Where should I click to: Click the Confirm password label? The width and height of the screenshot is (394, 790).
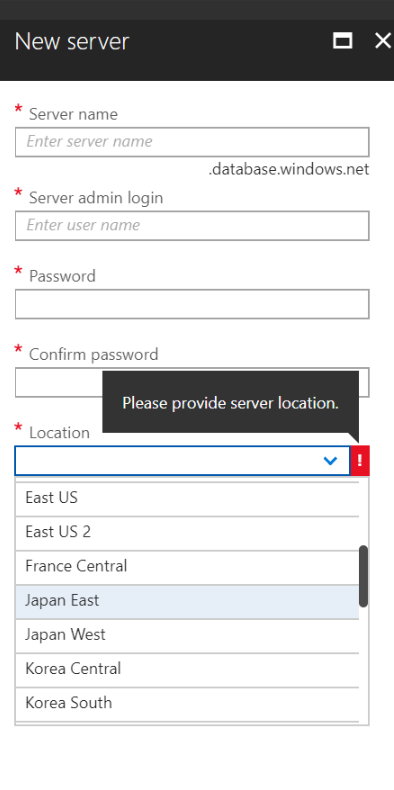tap(93, 355)
